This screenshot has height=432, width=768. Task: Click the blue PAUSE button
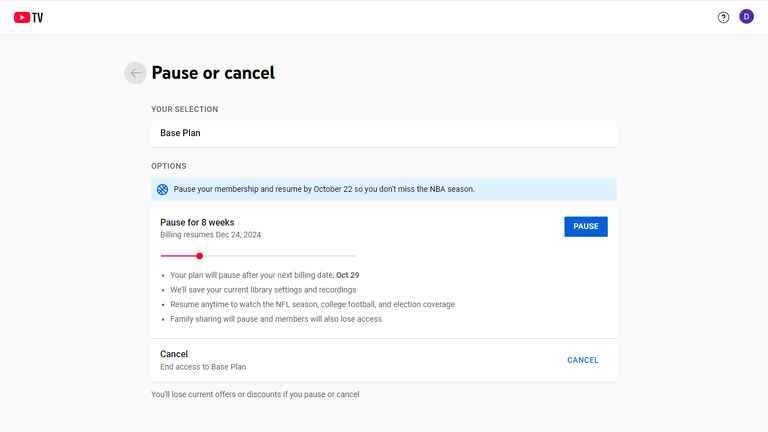point(586,226)
